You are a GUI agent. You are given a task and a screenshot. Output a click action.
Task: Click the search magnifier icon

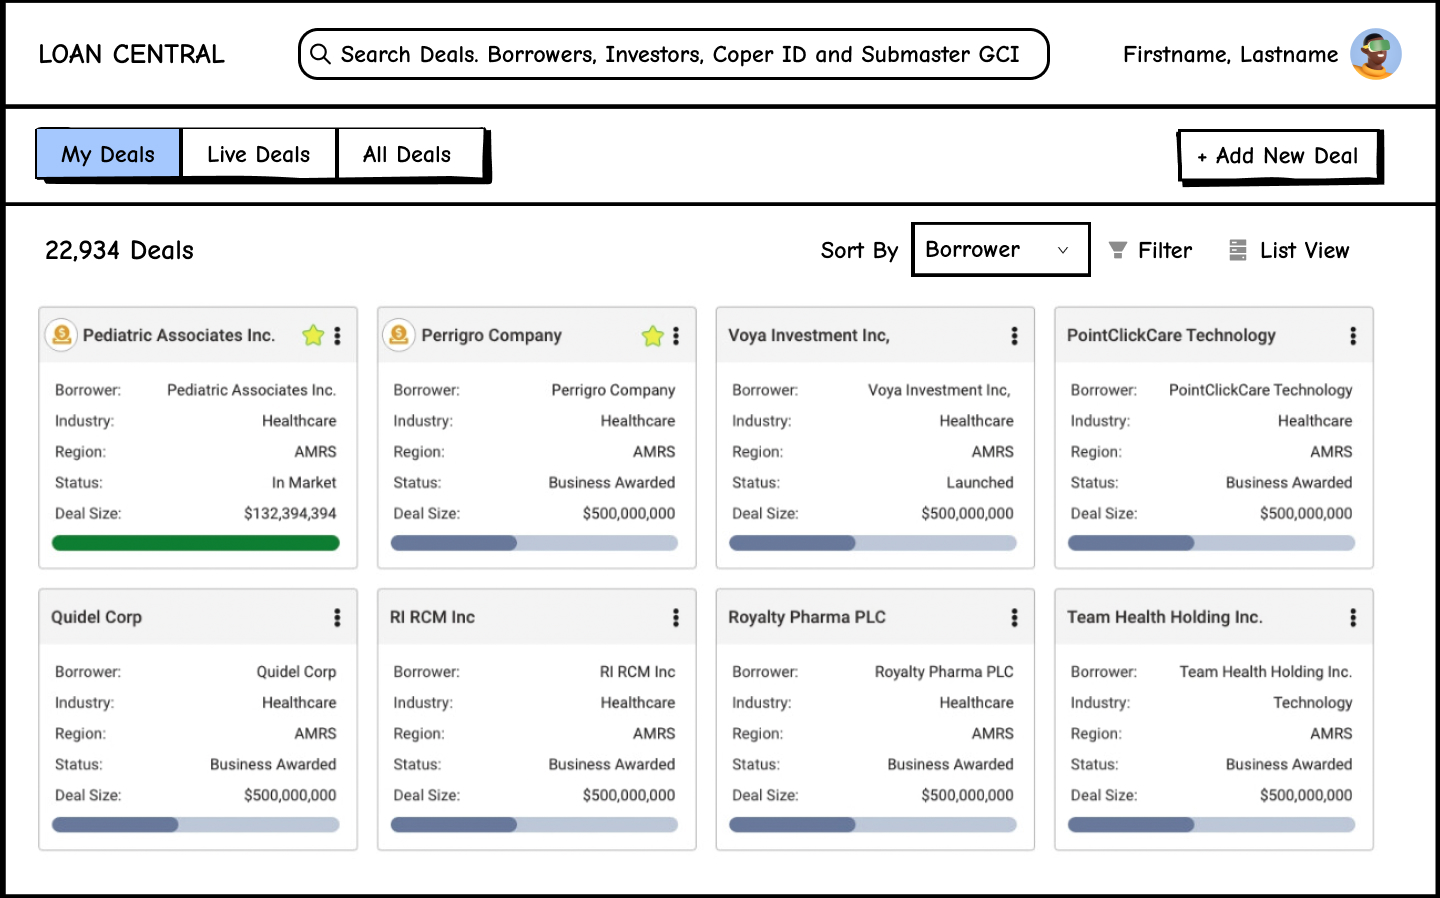[x=320, y=54]
